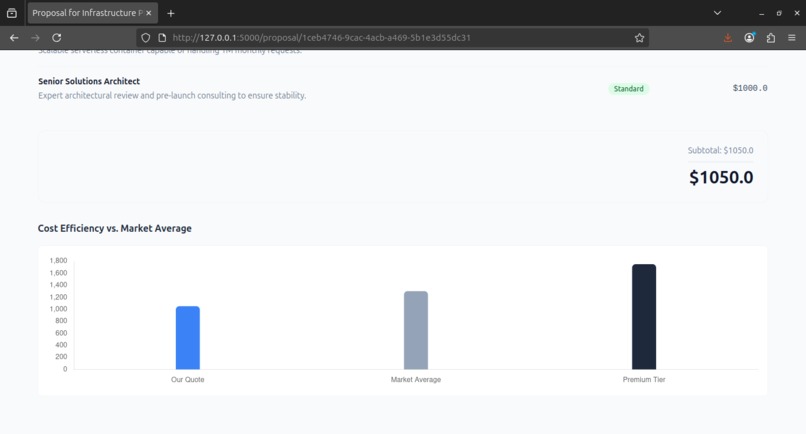Minimize the browser window

click(761, 13)
